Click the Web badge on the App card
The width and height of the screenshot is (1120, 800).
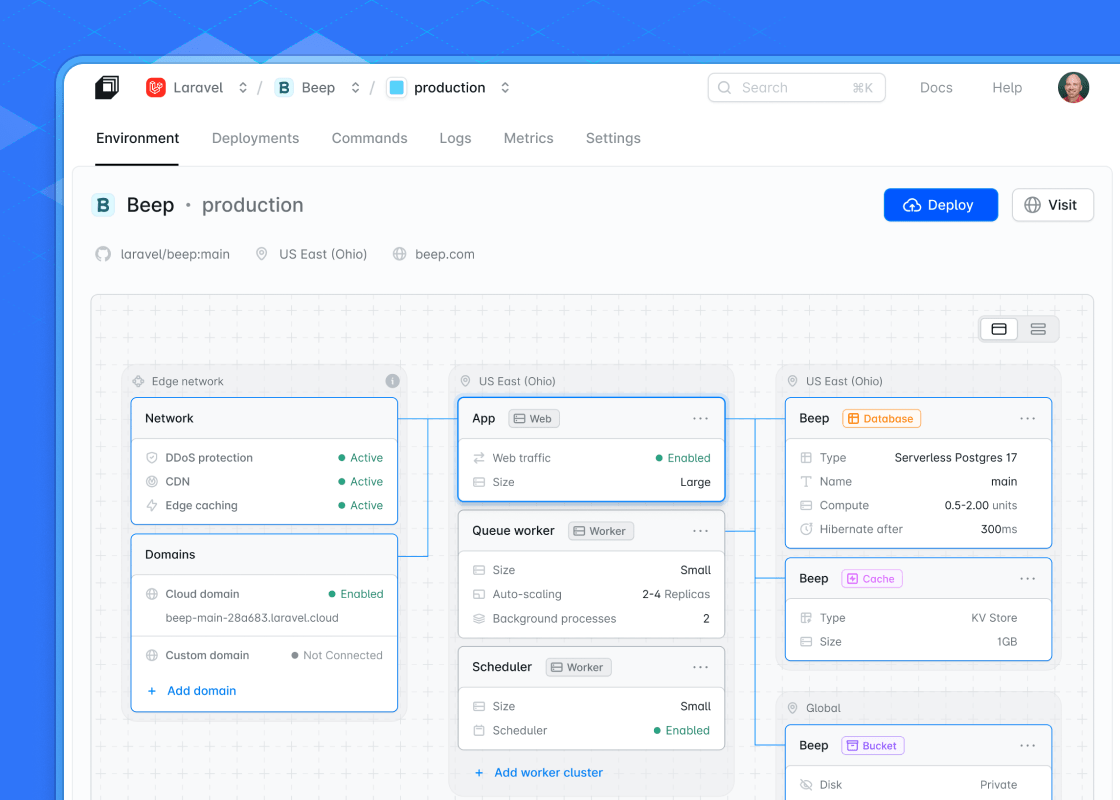(533, 418)
